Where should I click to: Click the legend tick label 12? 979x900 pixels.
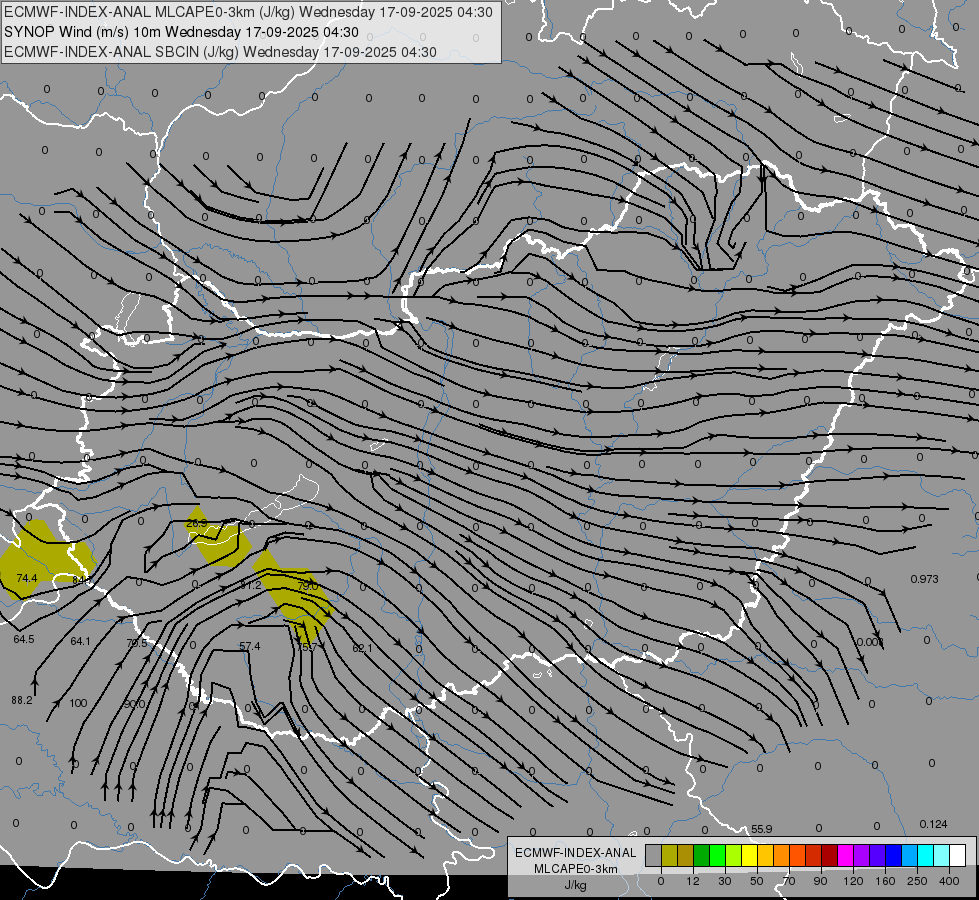[692, 881]
